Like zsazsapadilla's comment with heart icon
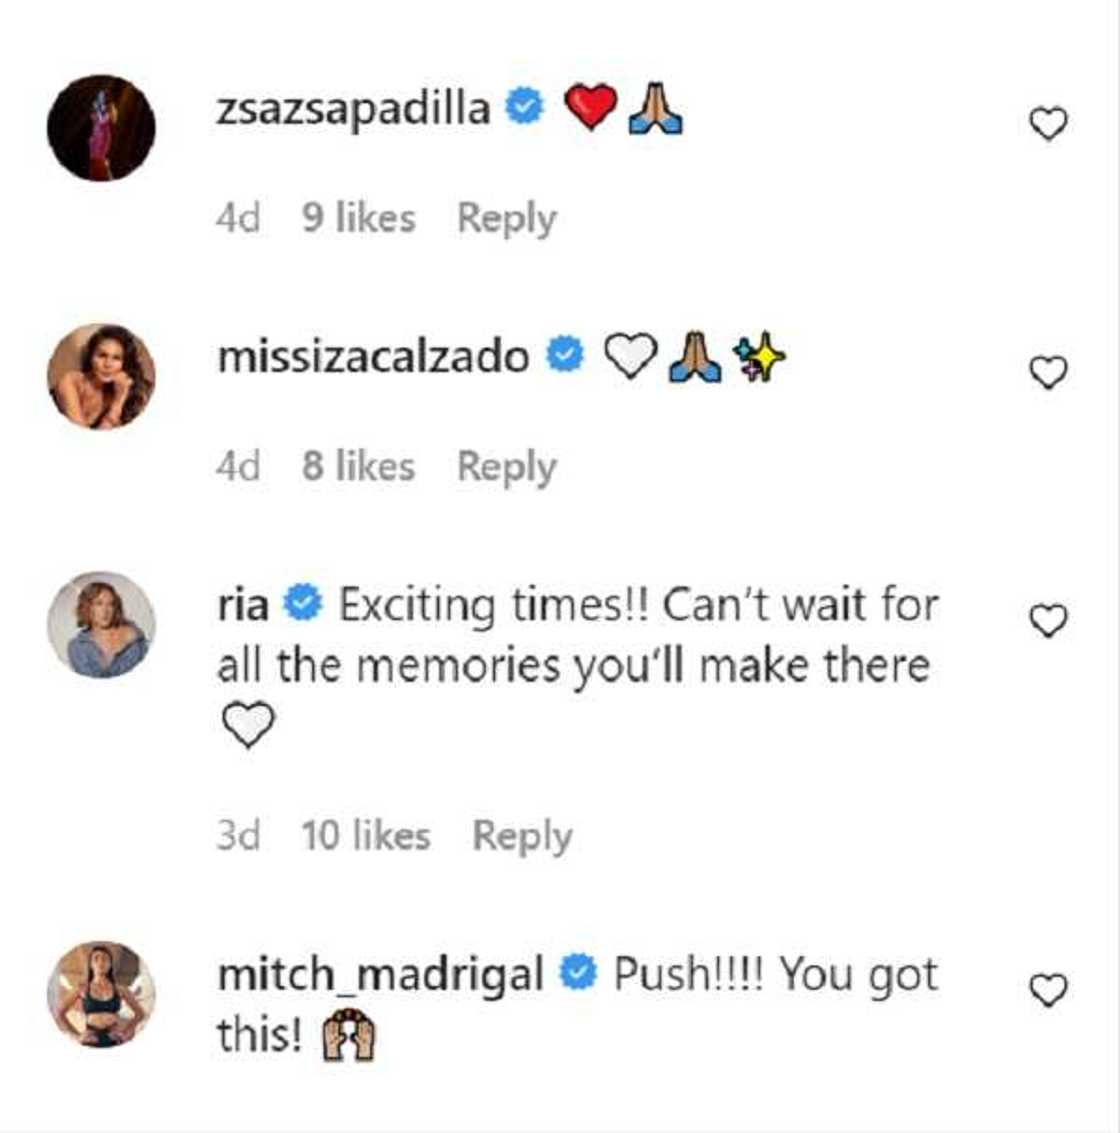 coord(1048,125)
